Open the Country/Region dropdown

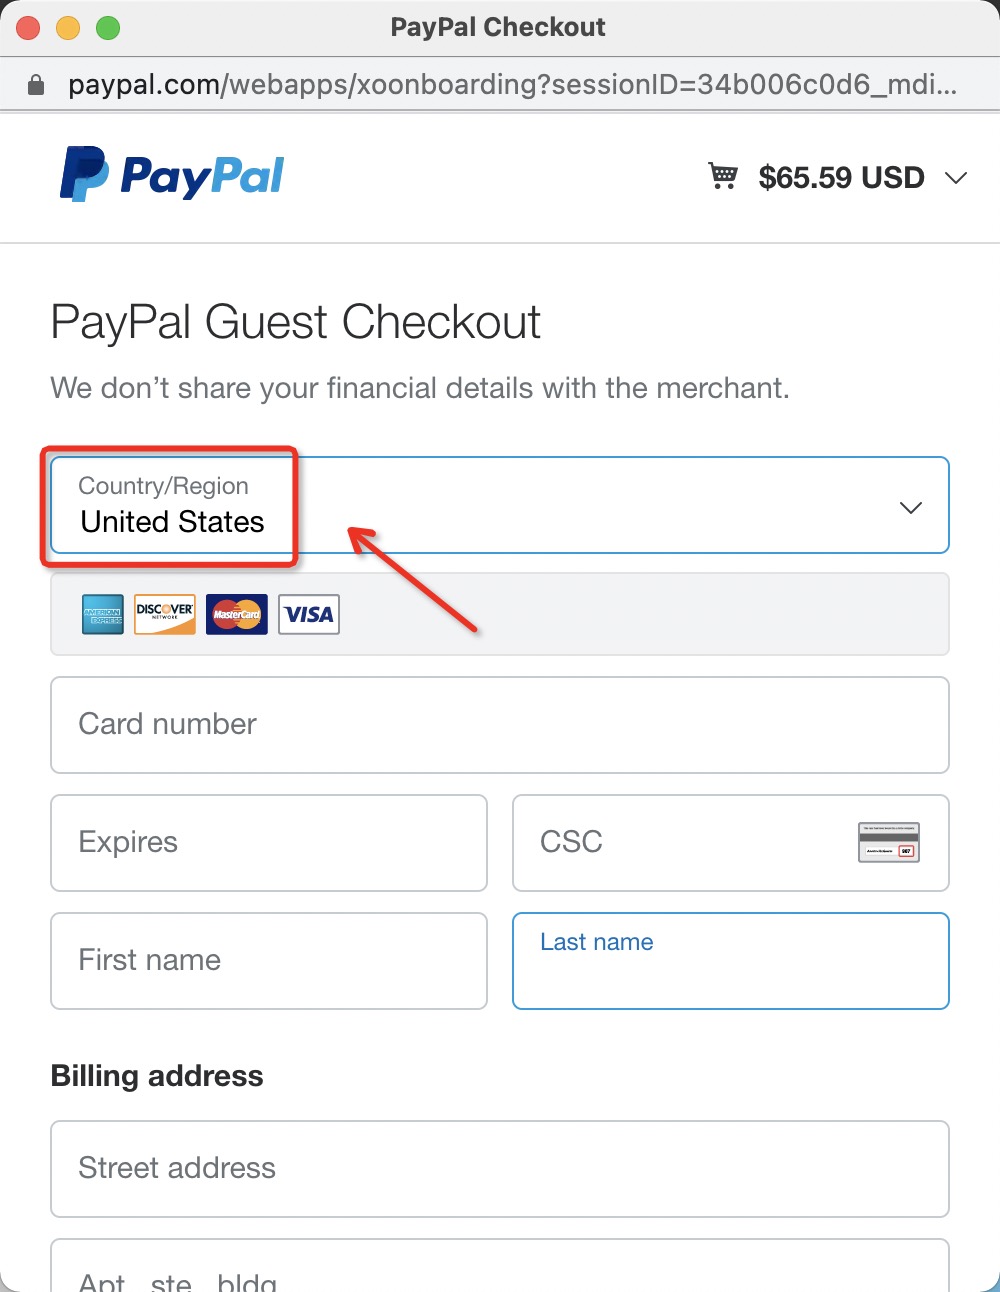(500, 505)
